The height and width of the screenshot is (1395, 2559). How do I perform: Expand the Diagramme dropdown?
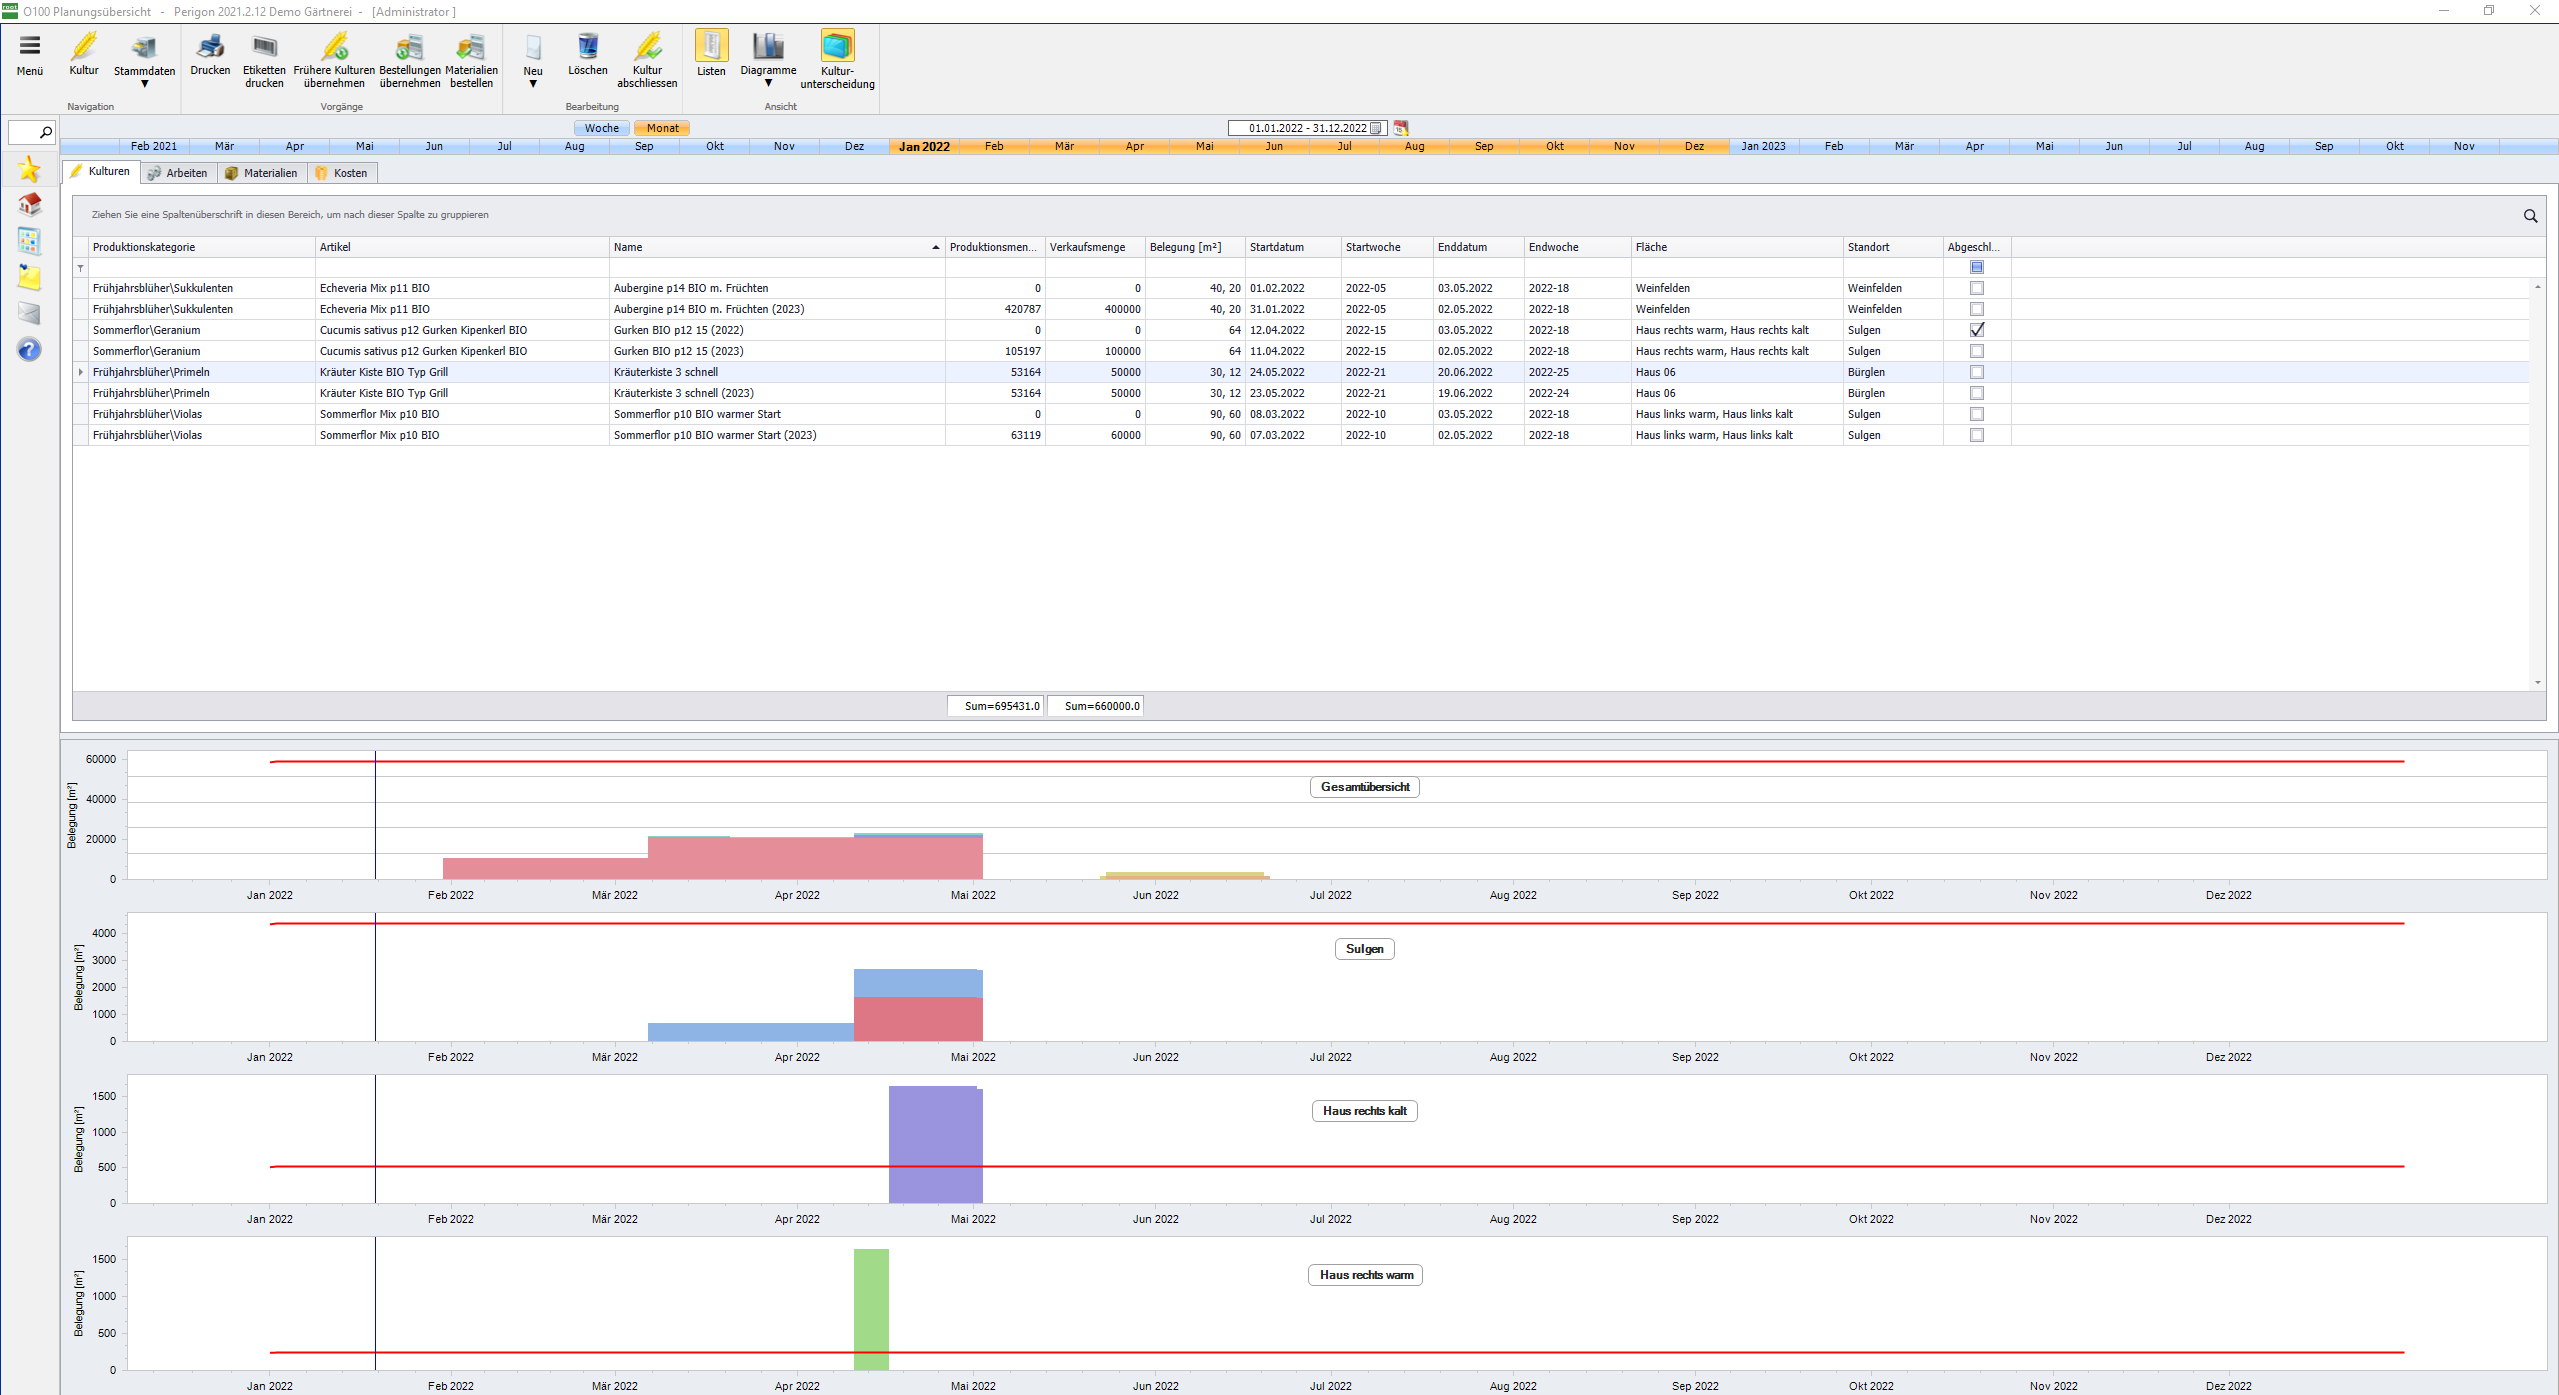[768, 83]
